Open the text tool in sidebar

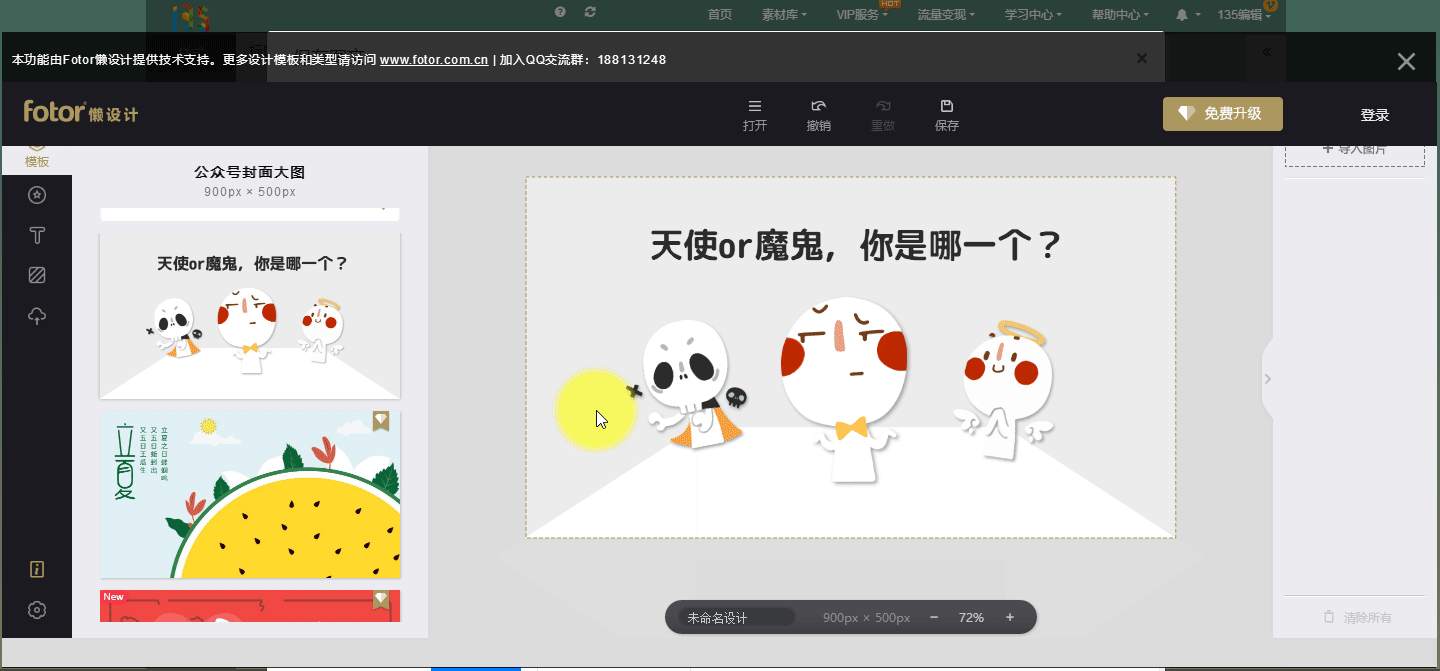pos(37,236)
